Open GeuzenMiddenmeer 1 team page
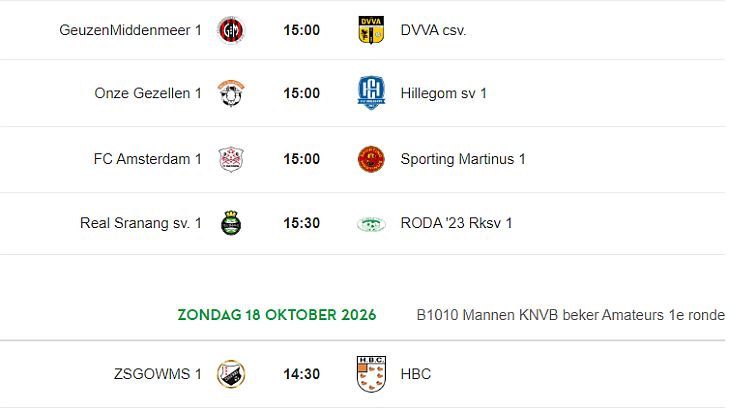The height and width of the screenshot is (408, 755). 130,30
